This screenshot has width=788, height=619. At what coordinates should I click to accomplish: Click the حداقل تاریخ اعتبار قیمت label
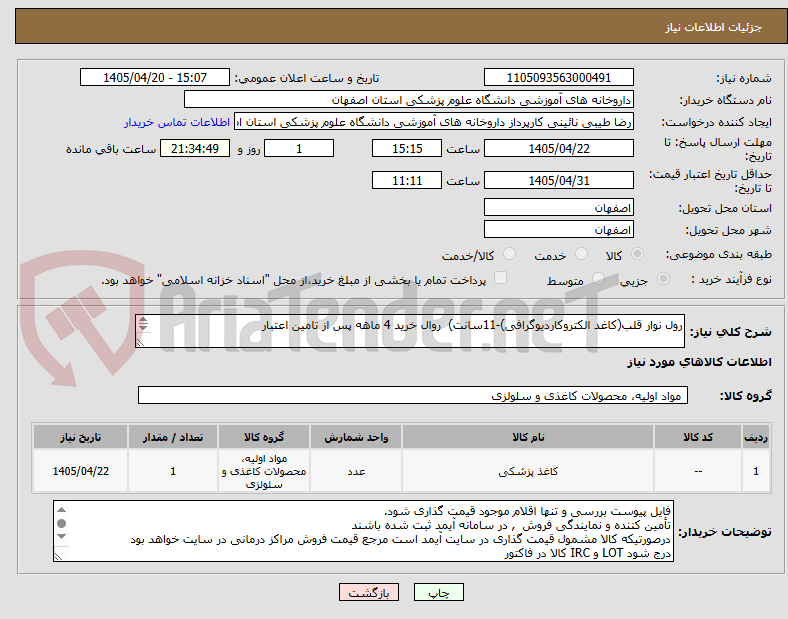click(710, 181)
